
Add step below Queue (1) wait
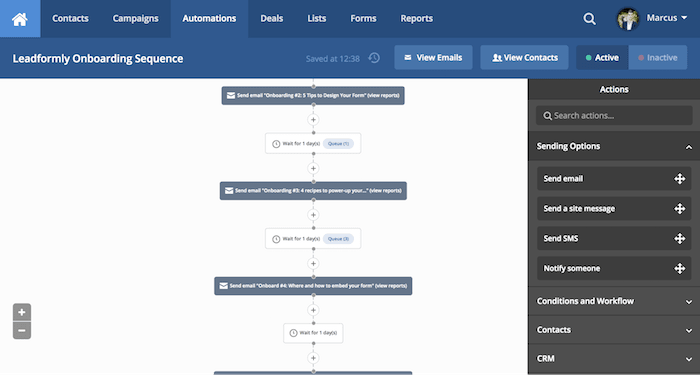point(313,168)
